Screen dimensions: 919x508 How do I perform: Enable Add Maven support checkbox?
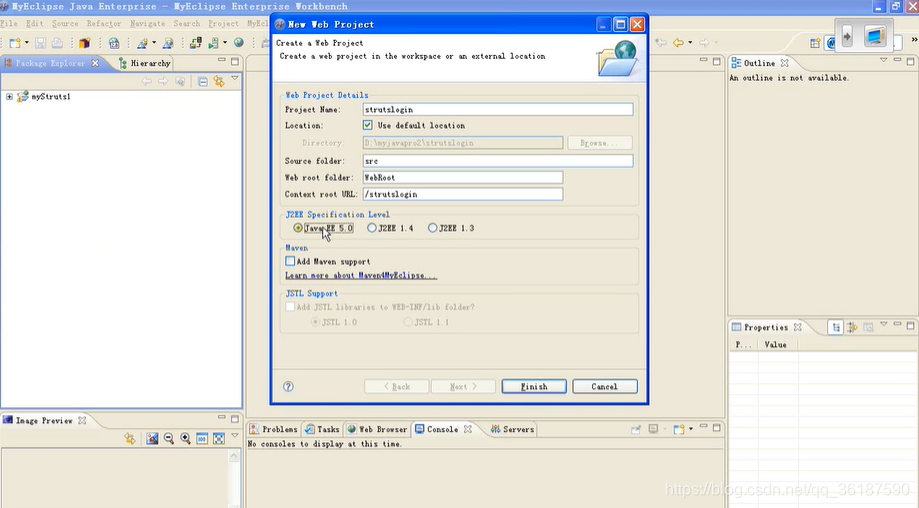coord(290,261)
